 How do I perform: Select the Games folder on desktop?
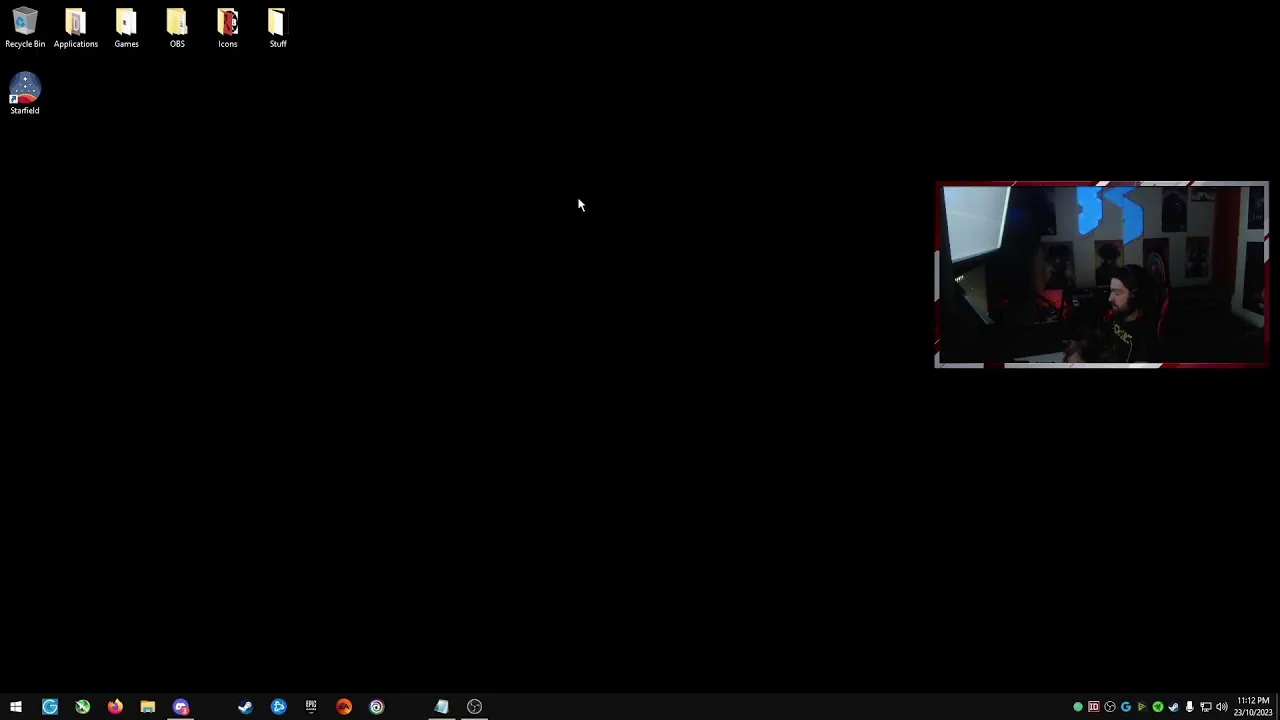(126, 28)
